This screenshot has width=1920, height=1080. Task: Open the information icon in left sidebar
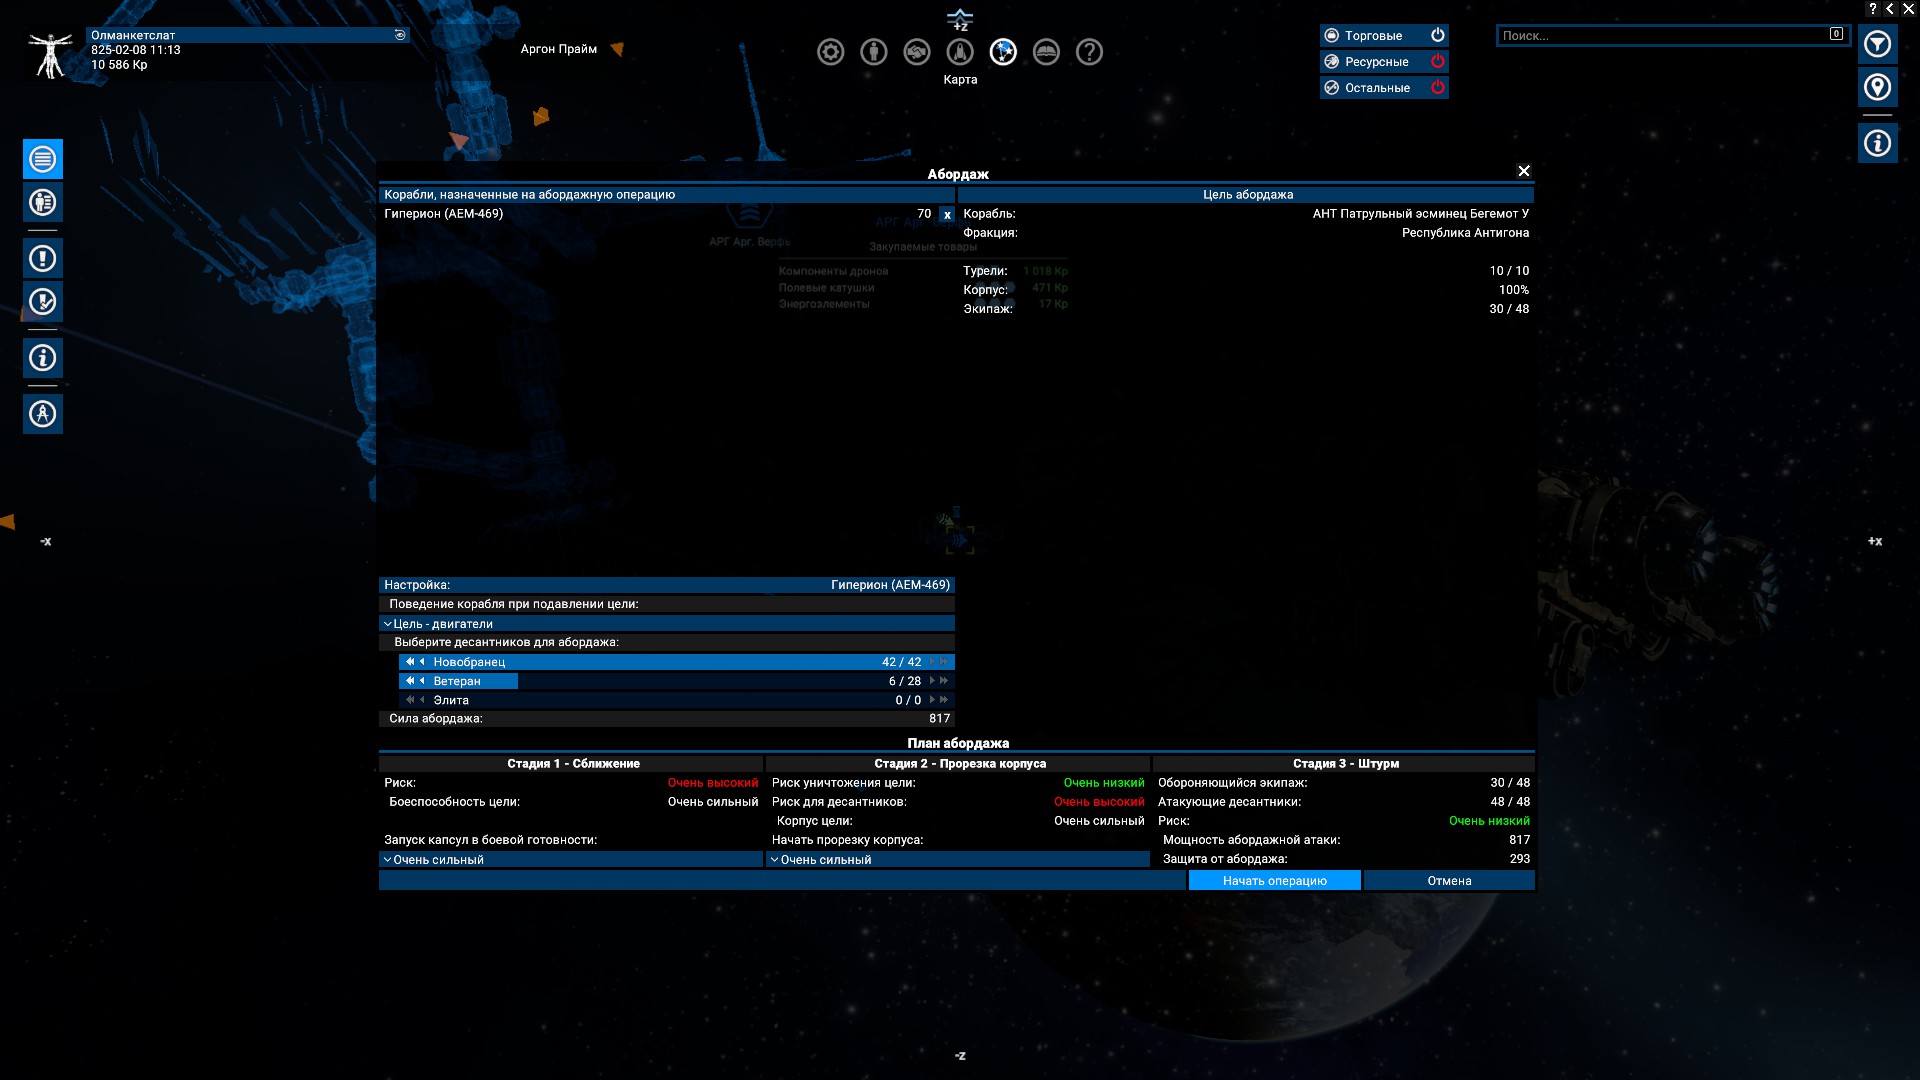tap(43, 357)
